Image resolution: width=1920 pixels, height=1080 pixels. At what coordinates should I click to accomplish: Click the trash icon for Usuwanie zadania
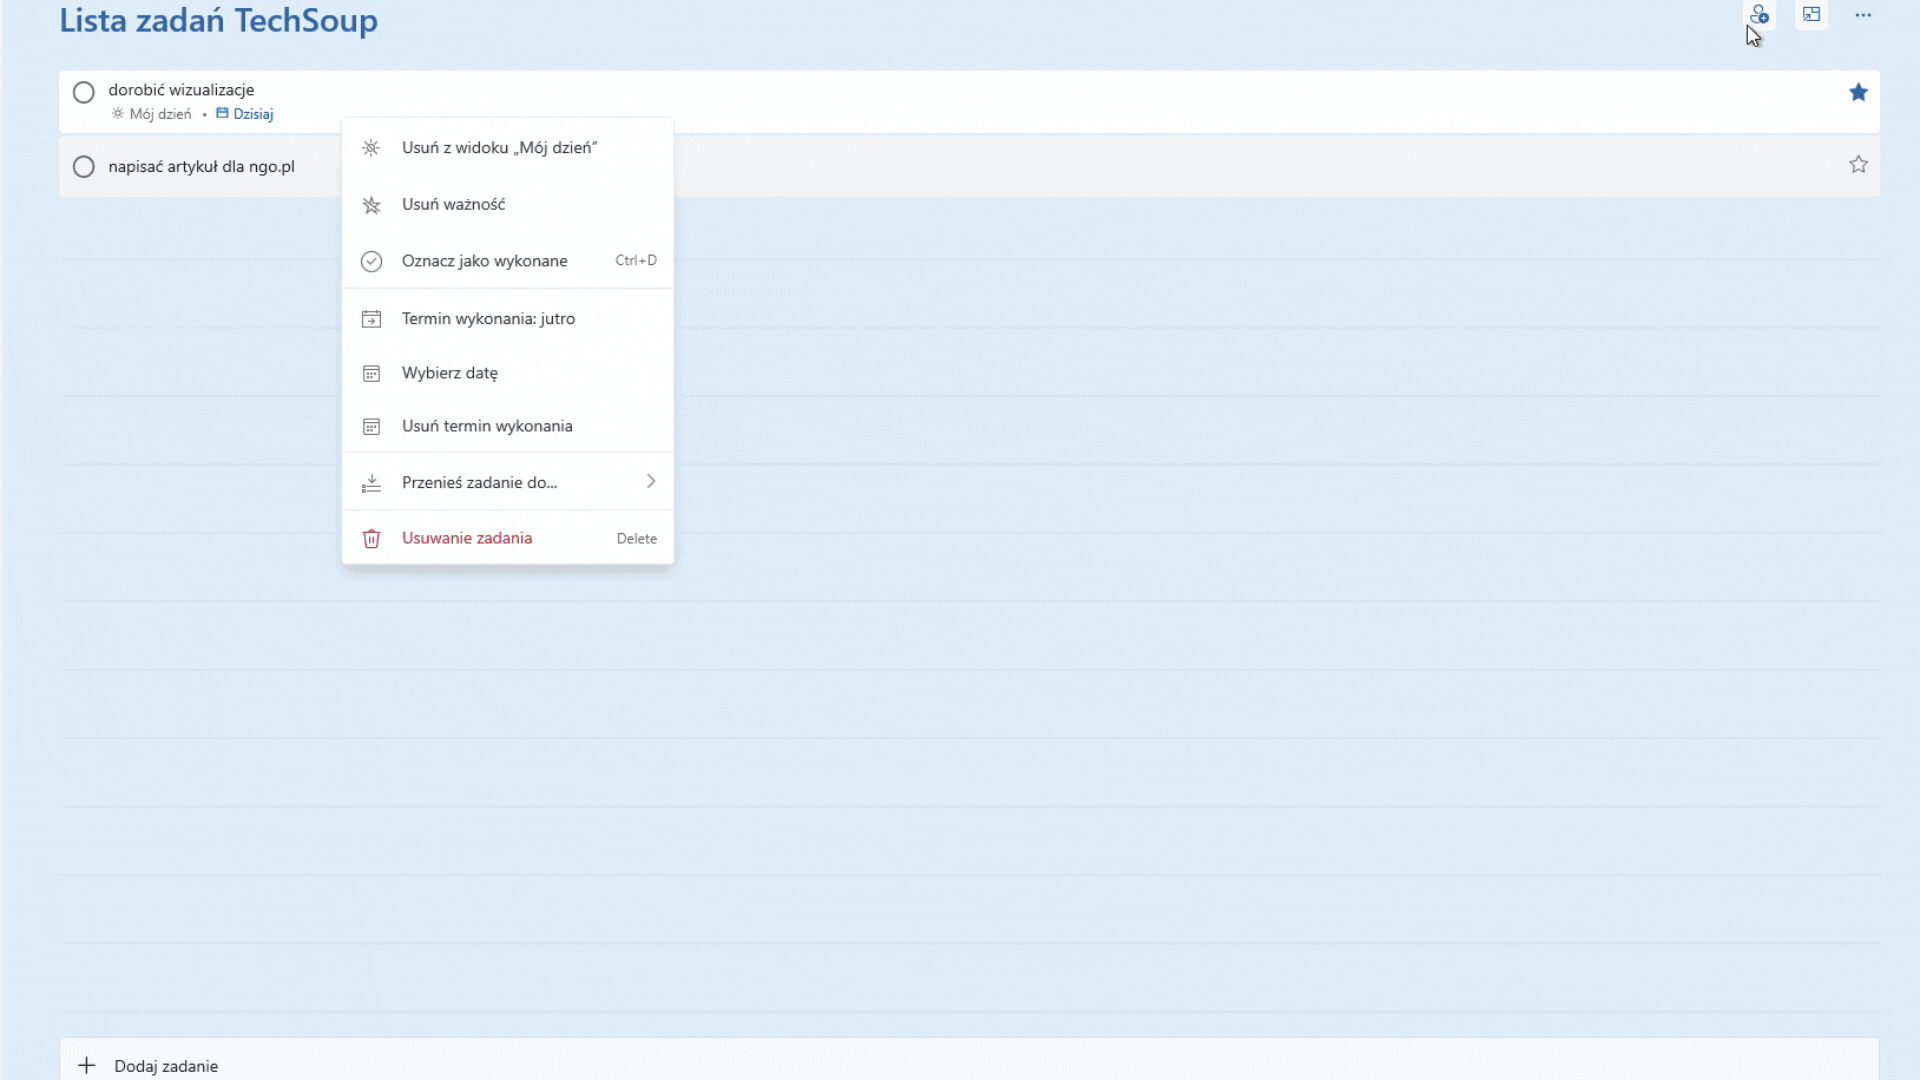click(371, 539)
